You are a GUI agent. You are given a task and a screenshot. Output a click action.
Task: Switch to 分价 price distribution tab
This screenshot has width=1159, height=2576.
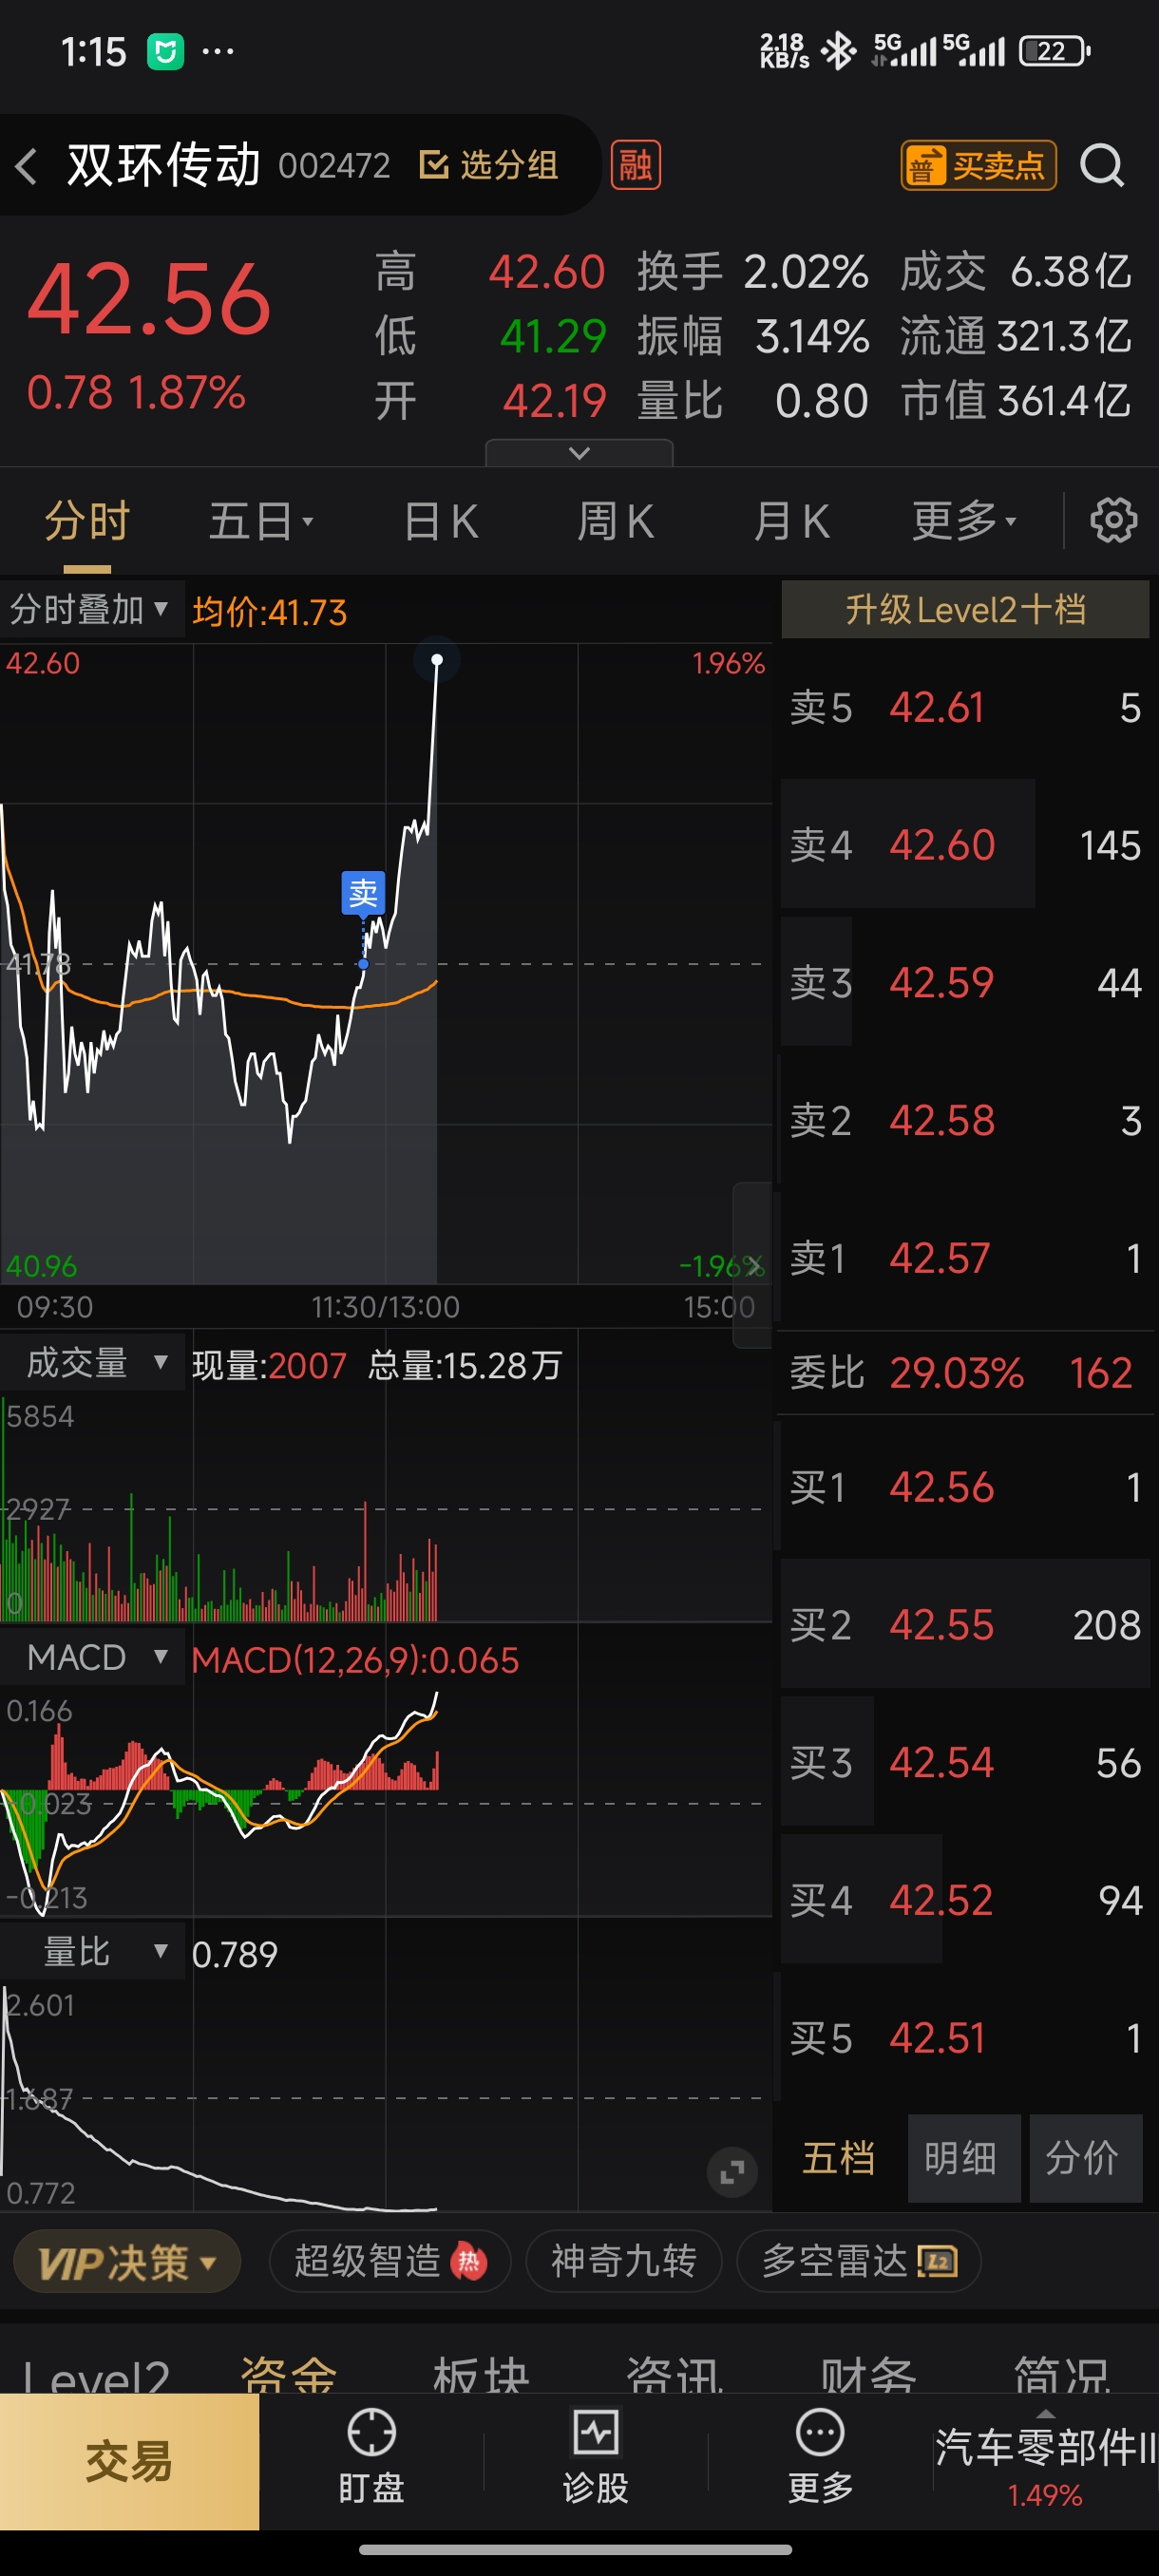click(1086, 2158)
